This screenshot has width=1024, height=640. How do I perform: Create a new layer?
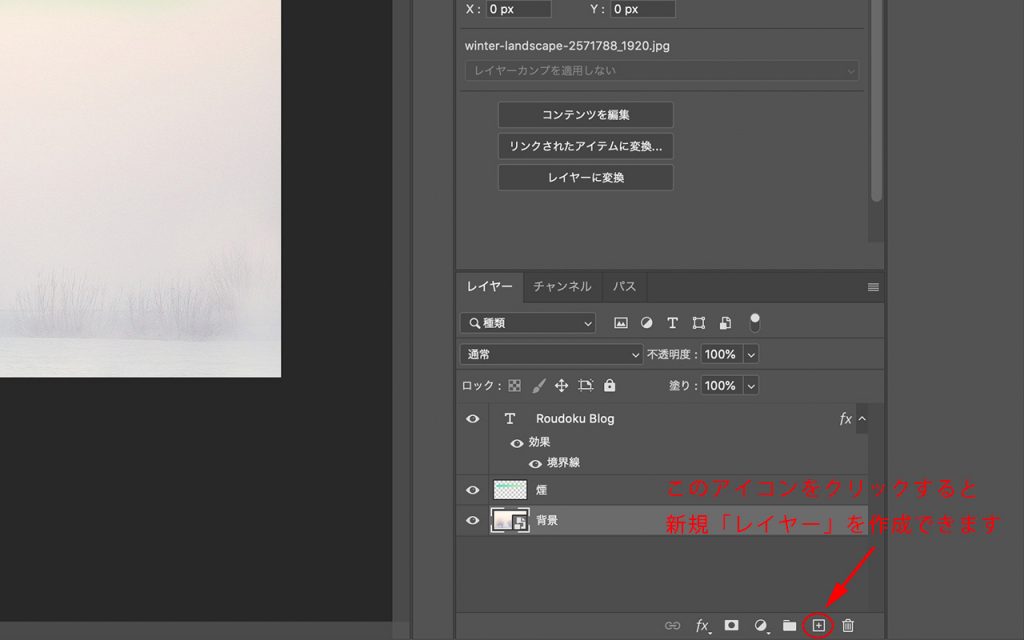point(818,626)
